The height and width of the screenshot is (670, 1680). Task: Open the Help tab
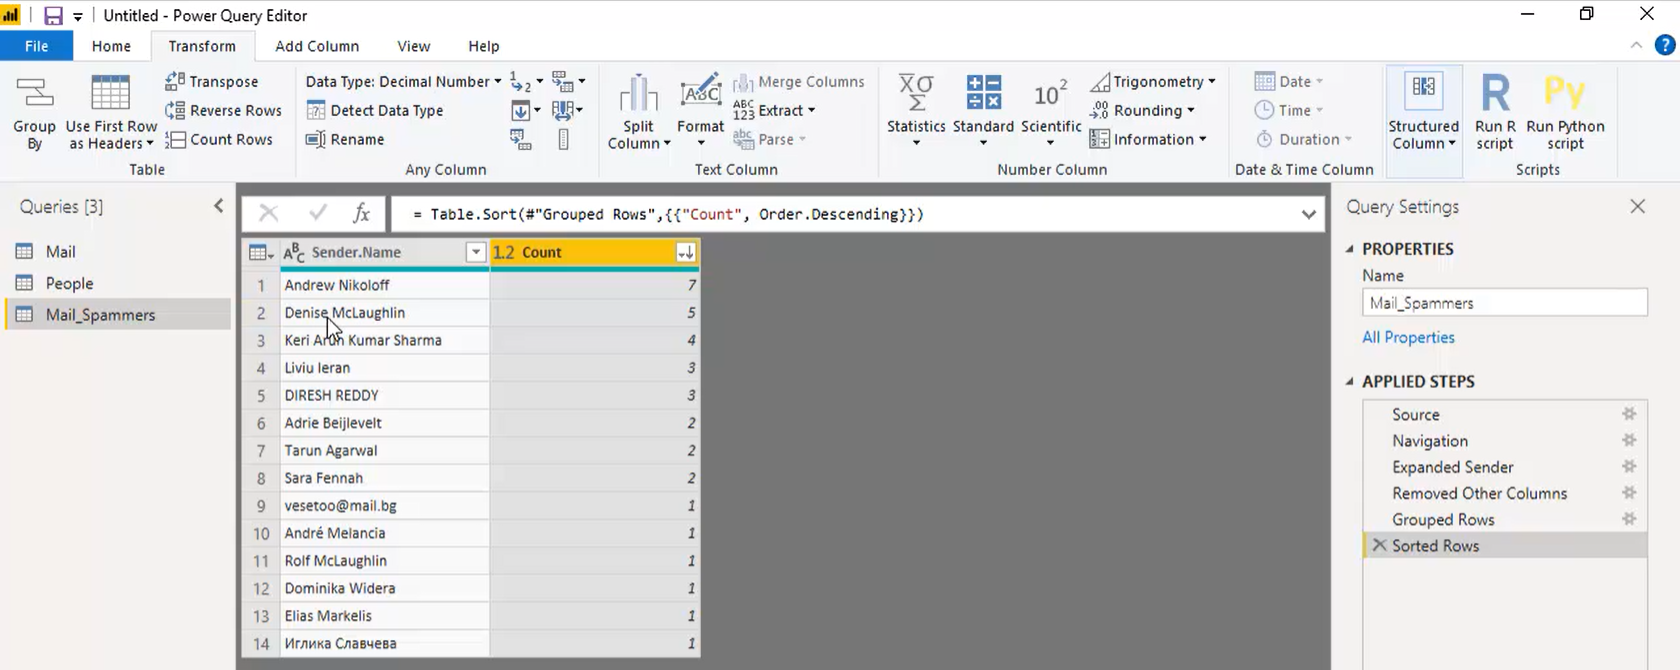484,46
